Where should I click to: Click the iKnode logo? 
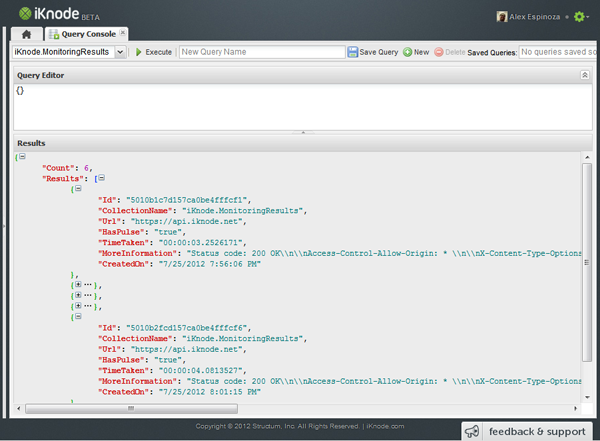[x=59, y=14]
